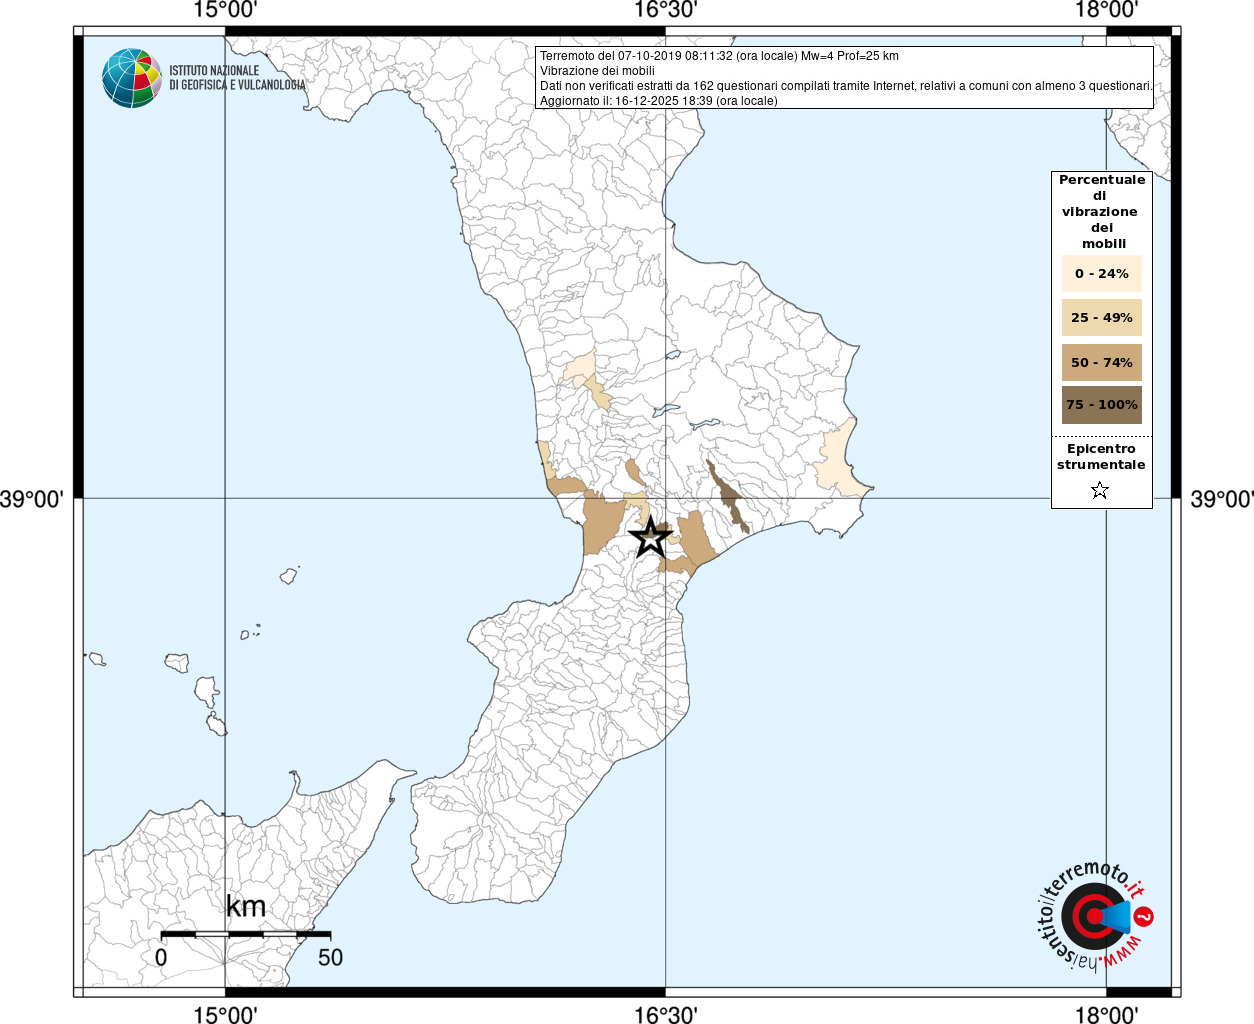Click the Vibrazione dei mobili subtitle
The width and height of the screenshot is (1254, 1024).
pos(597,71)
